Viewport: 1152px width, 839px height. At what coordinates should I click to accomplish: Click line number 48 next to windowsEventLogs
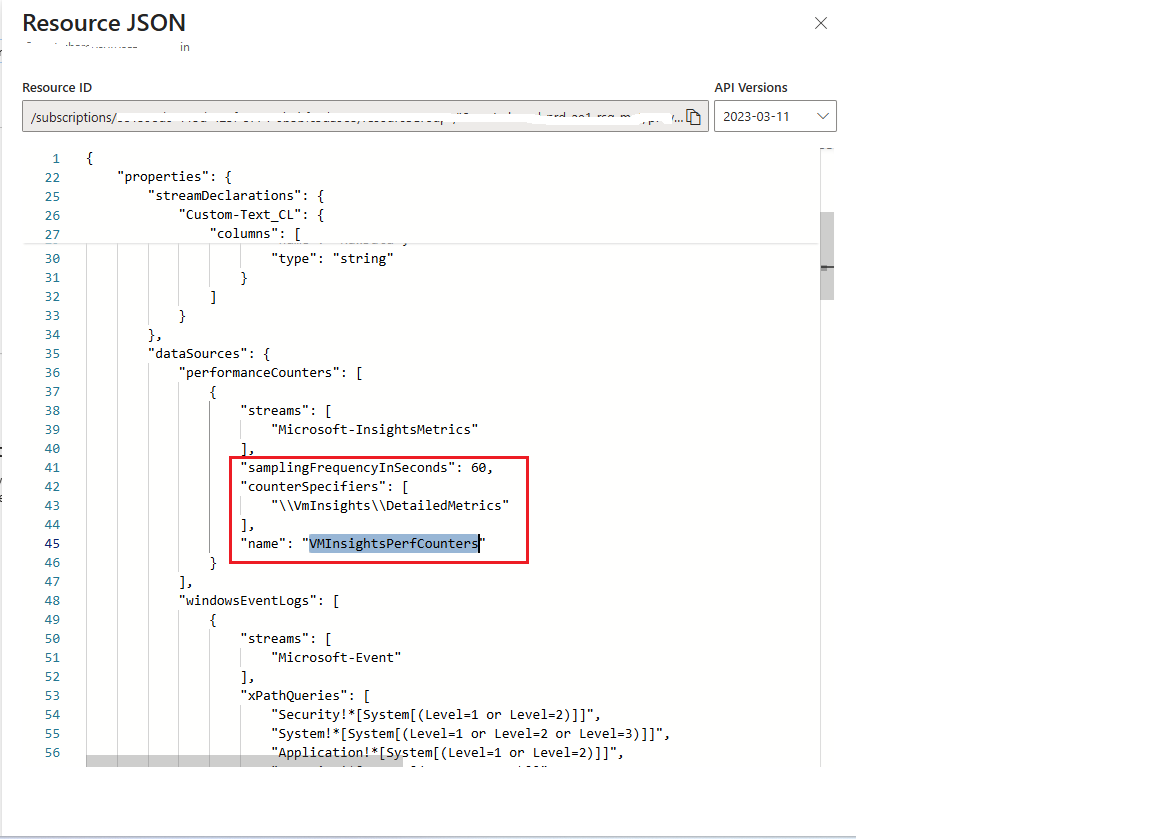click(x=52, y=599)
